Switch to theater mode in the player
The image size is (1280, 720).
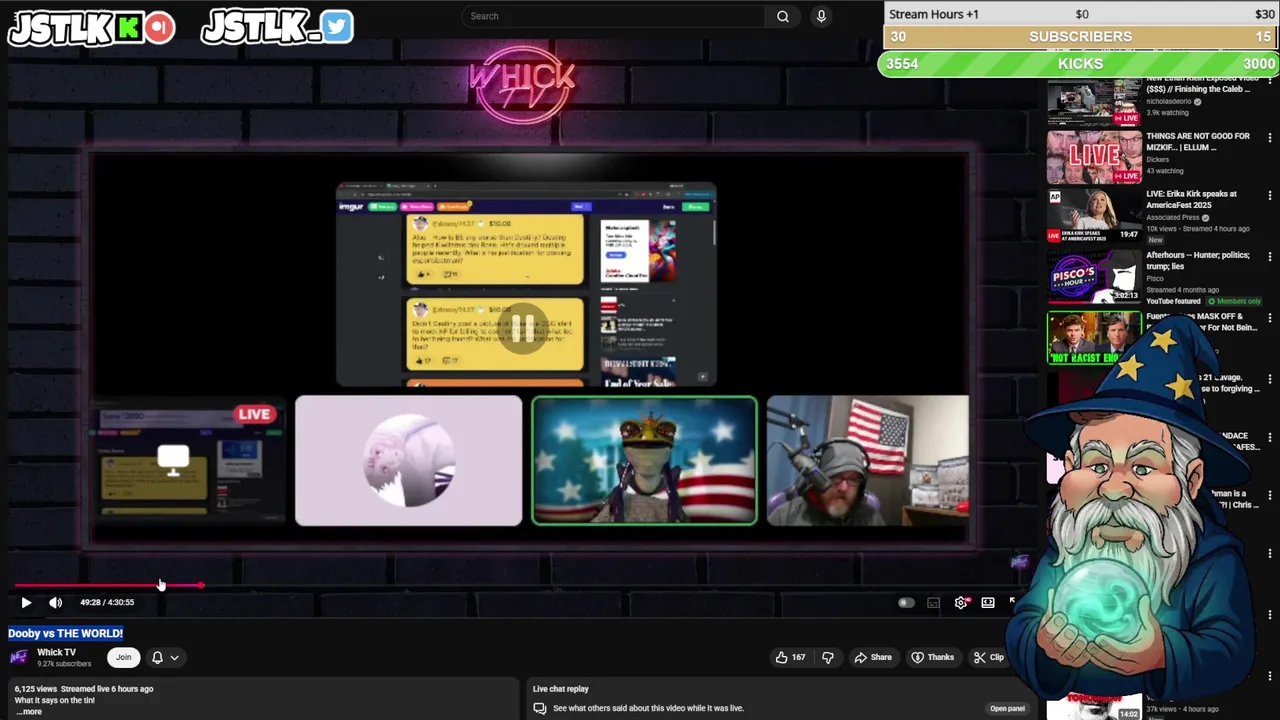pyautogui.click(x=988, y=602)
